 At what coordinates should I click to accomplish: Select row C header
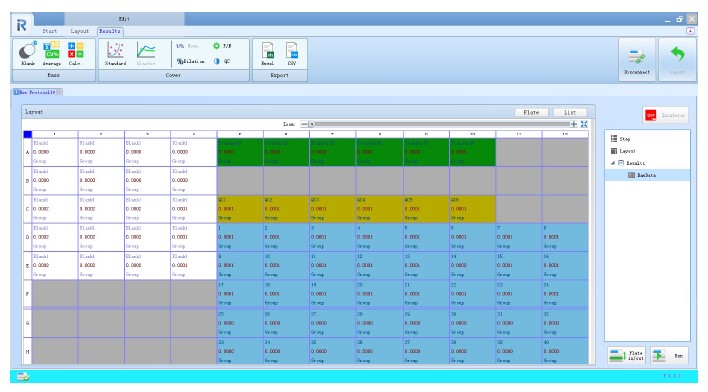pos(28,209)
